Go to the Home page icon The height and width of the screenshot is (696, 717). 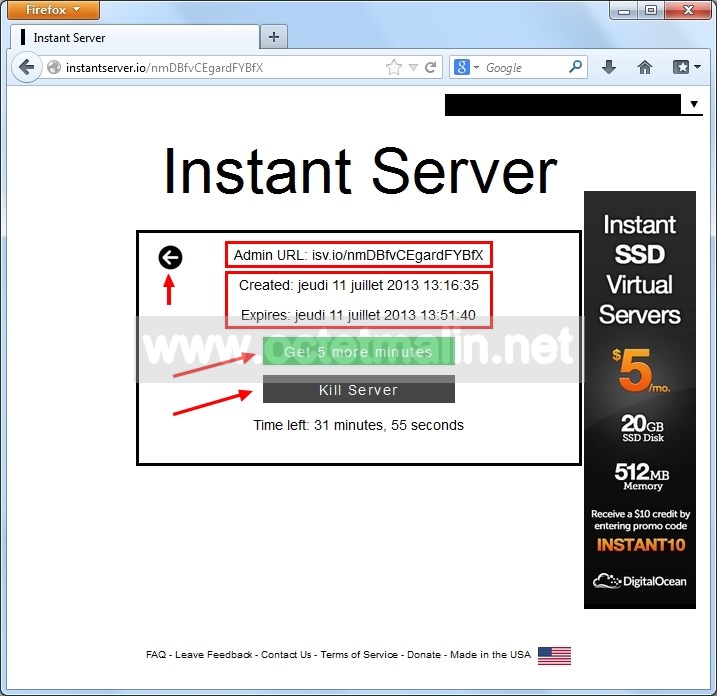(x=645, y=67)
